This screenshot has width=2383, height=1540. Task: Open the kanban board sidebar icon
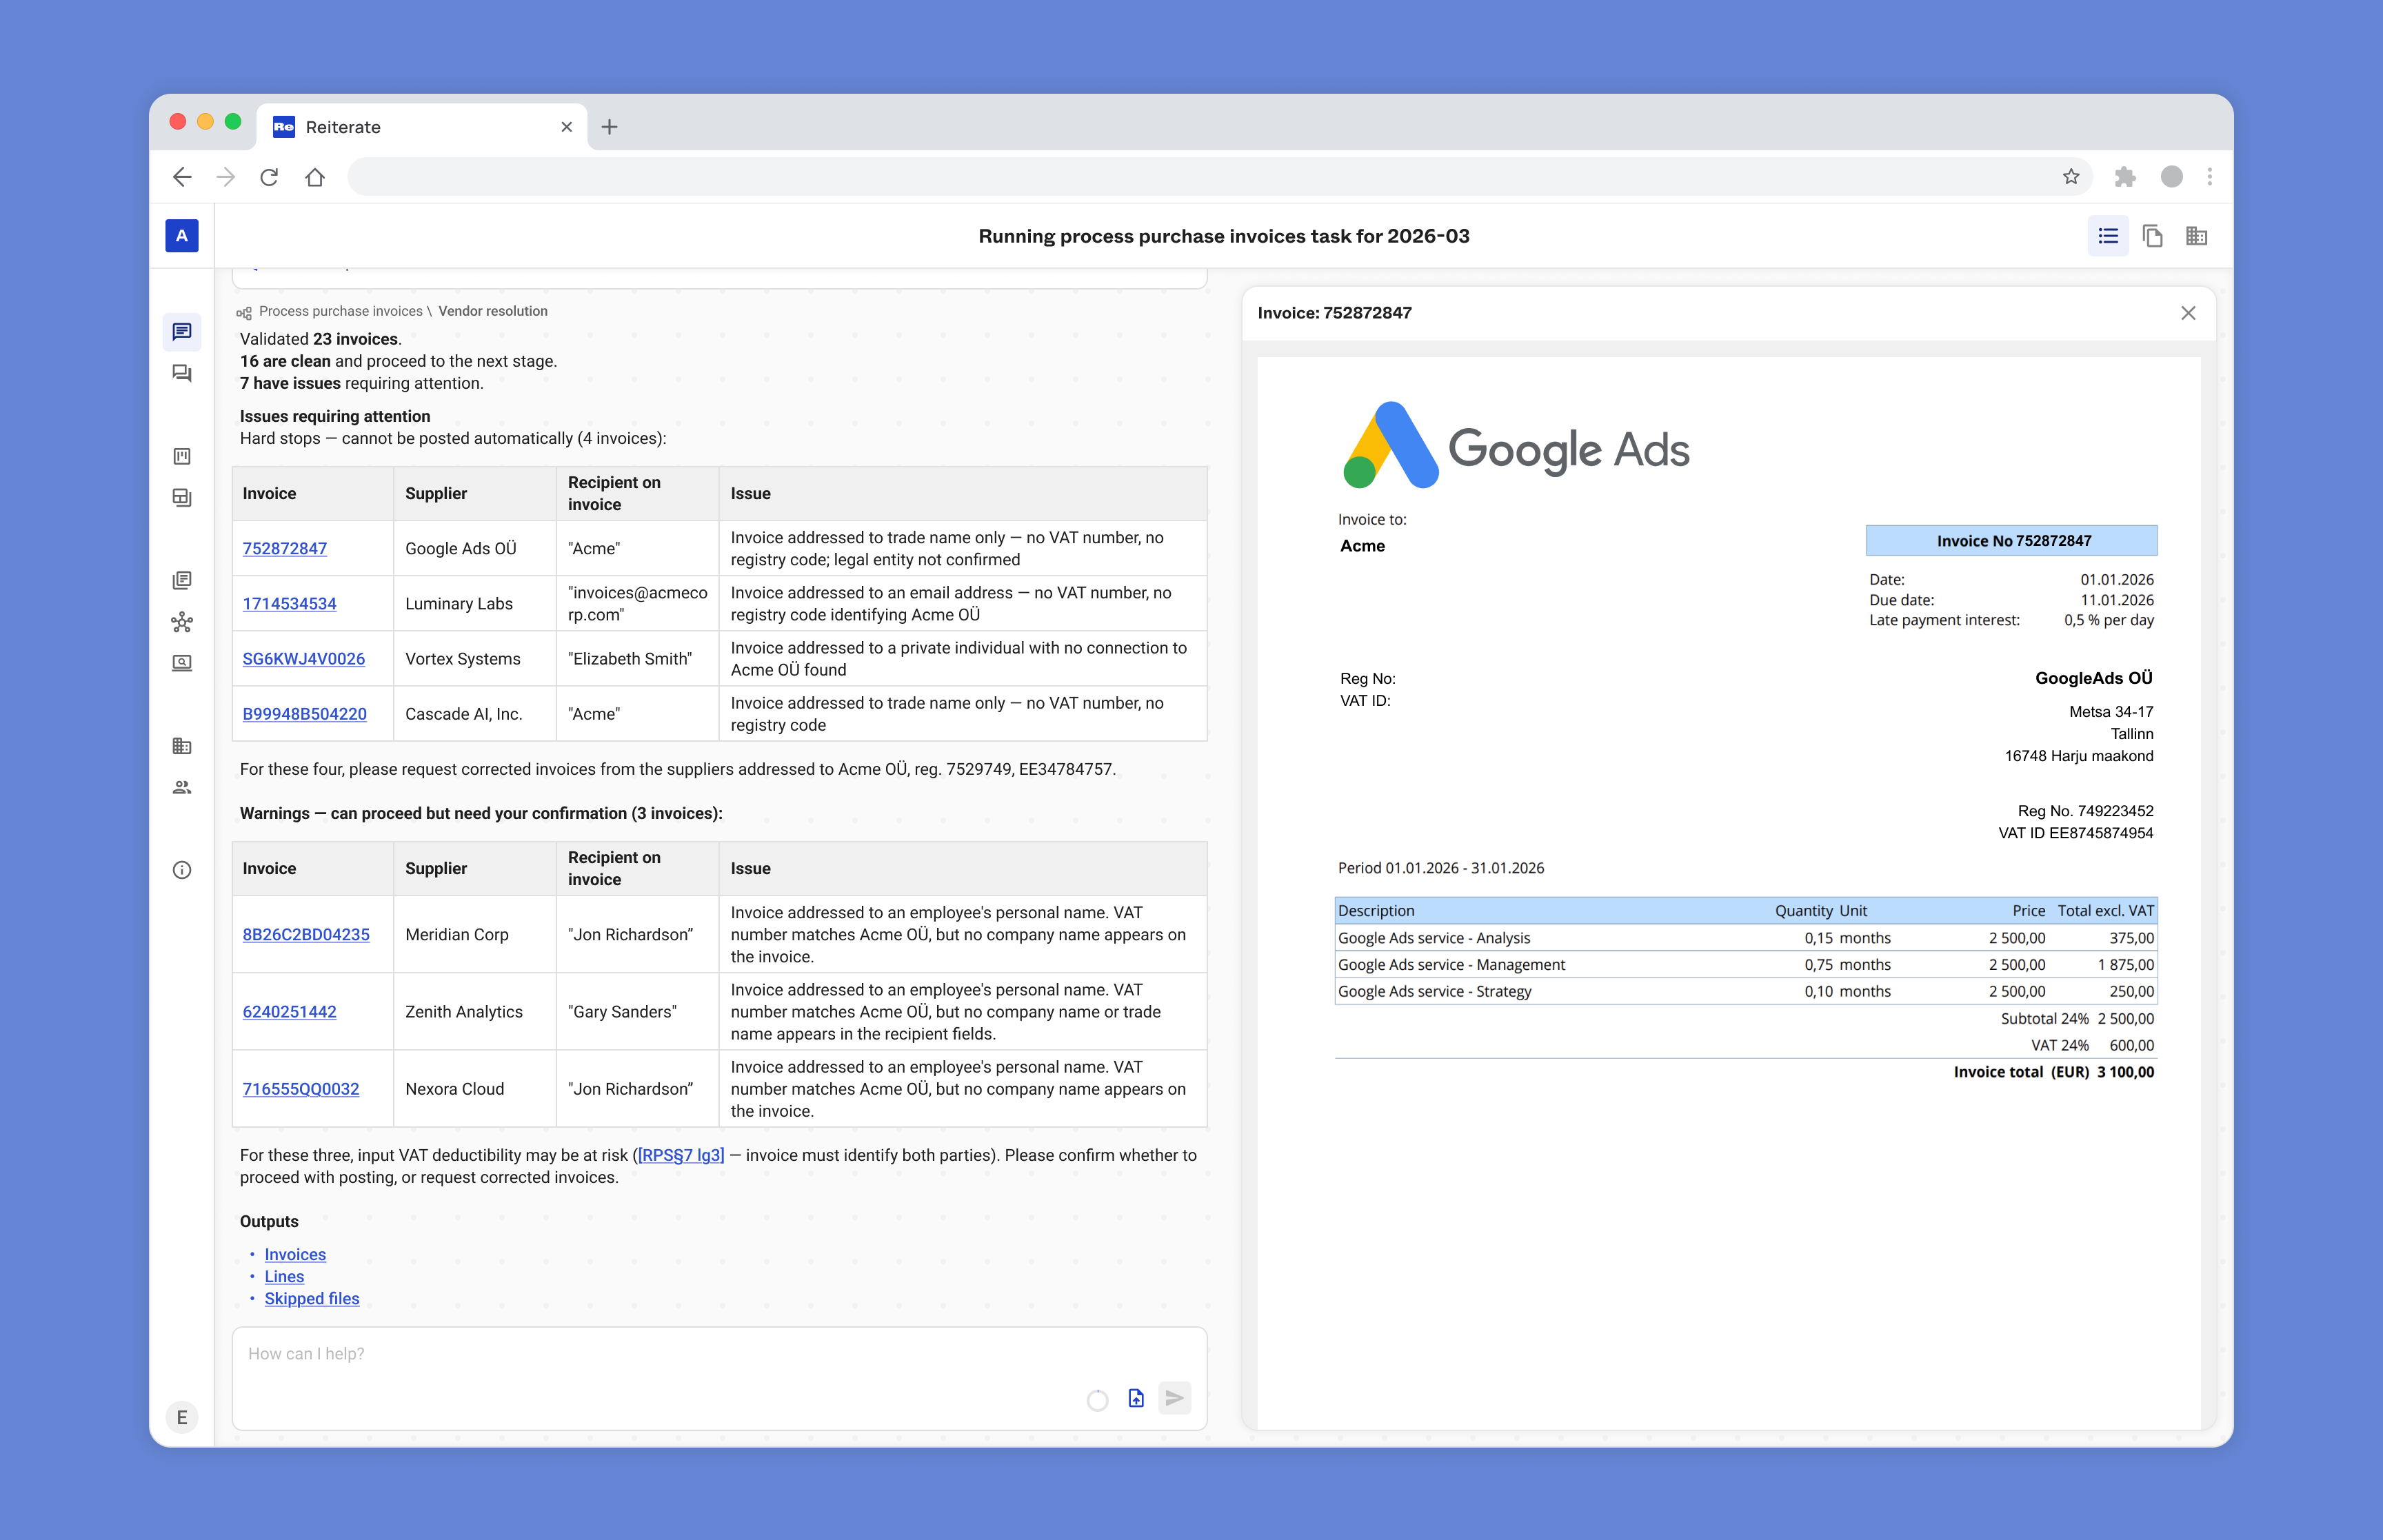click(182, 456)
